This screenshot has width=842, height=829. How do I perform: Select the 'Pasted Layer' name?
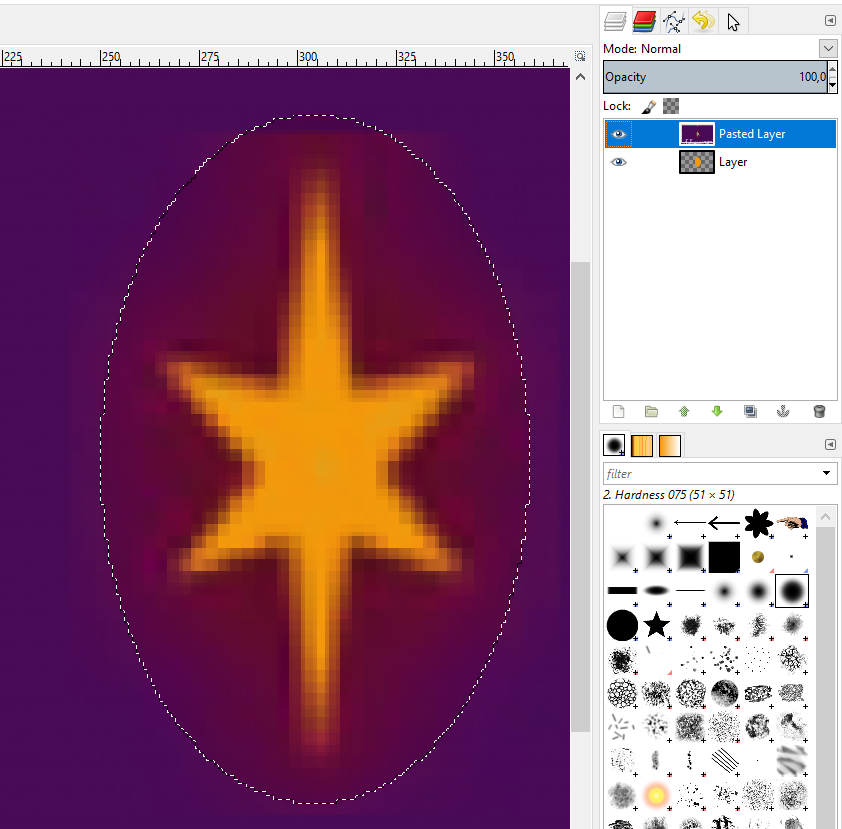(x=752, y=134)
